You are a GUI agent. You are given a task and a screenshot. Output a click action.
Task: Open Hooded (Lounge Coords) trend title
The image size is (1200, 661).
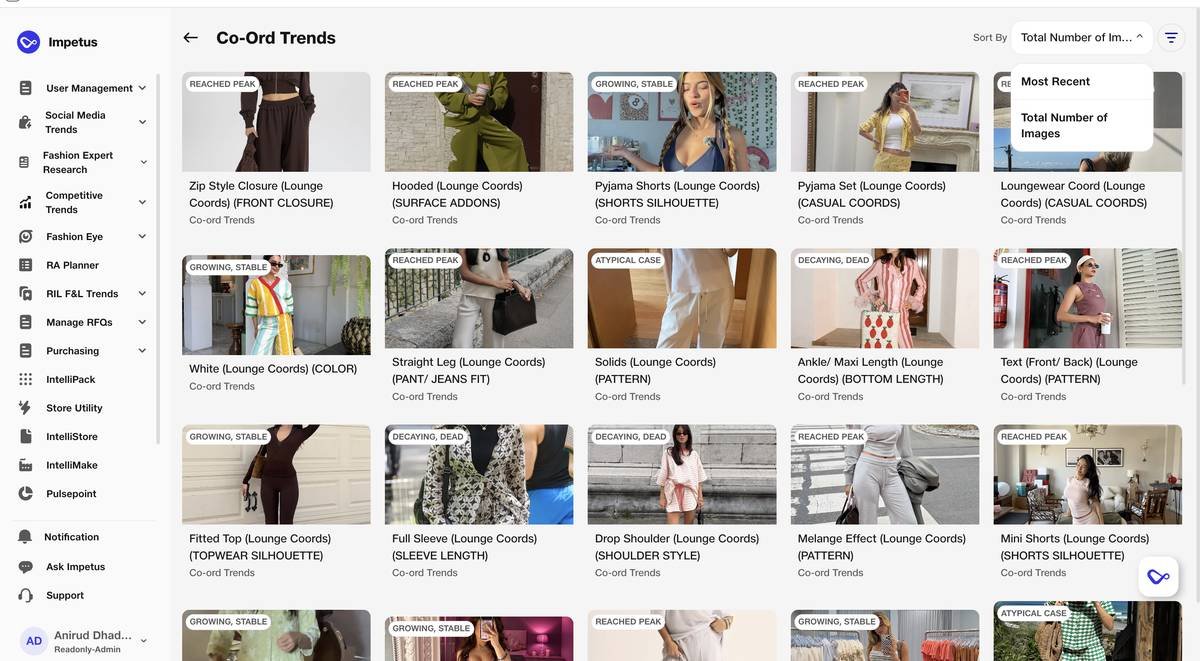click(457, 194)
